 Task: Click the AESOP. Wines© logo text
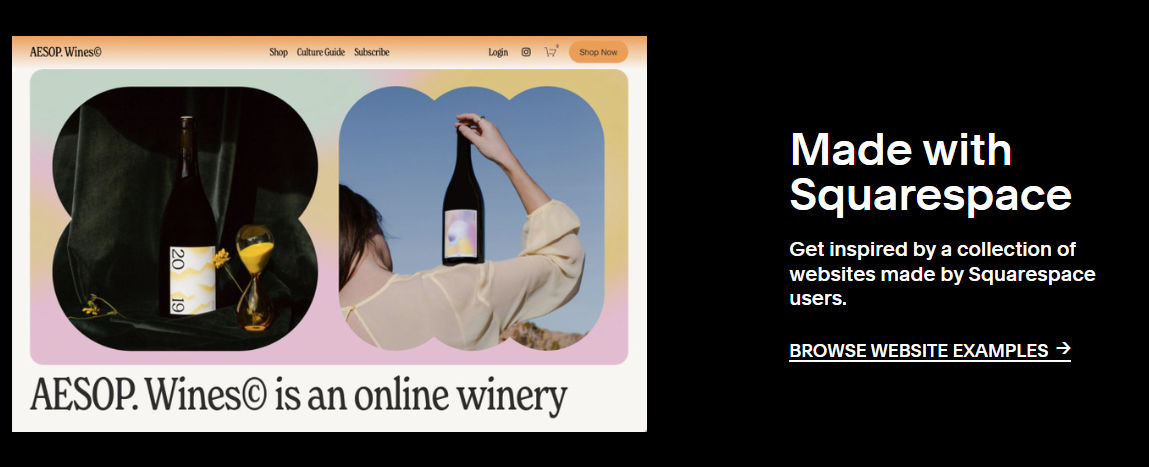[x=65, y=52]
